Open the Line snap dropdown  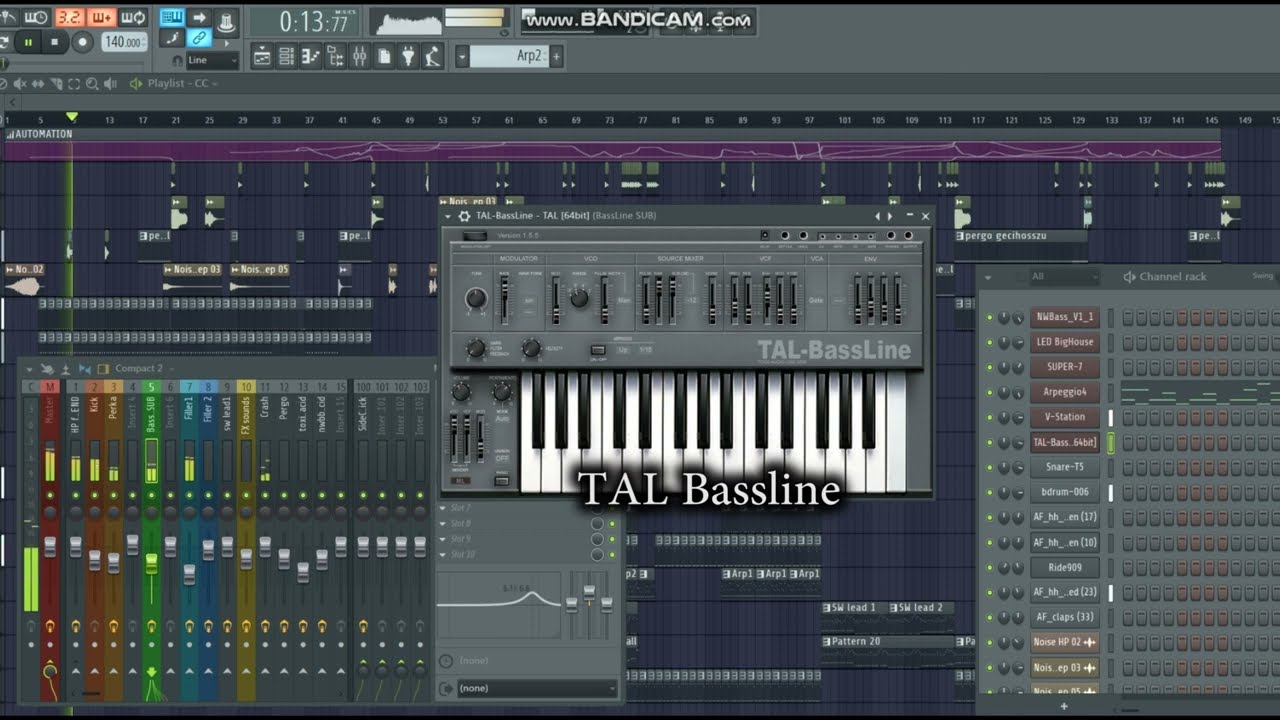(212, 60)
